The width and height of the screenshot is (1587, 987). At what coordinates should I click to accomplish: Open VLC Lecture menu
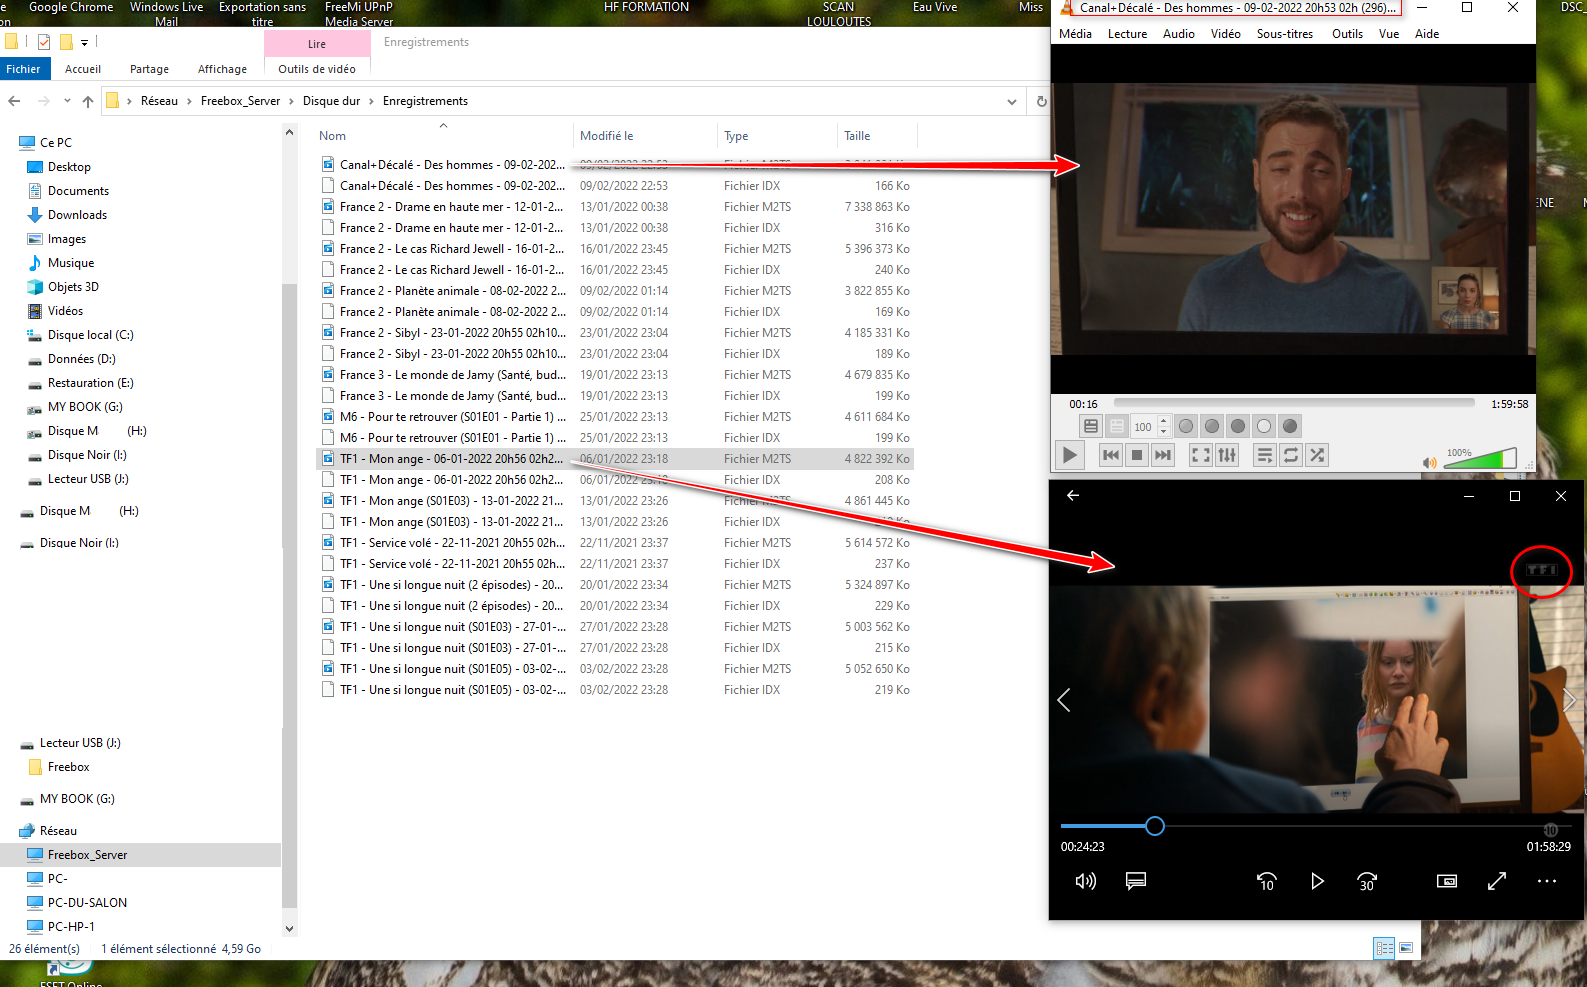tap(1128, 34)
